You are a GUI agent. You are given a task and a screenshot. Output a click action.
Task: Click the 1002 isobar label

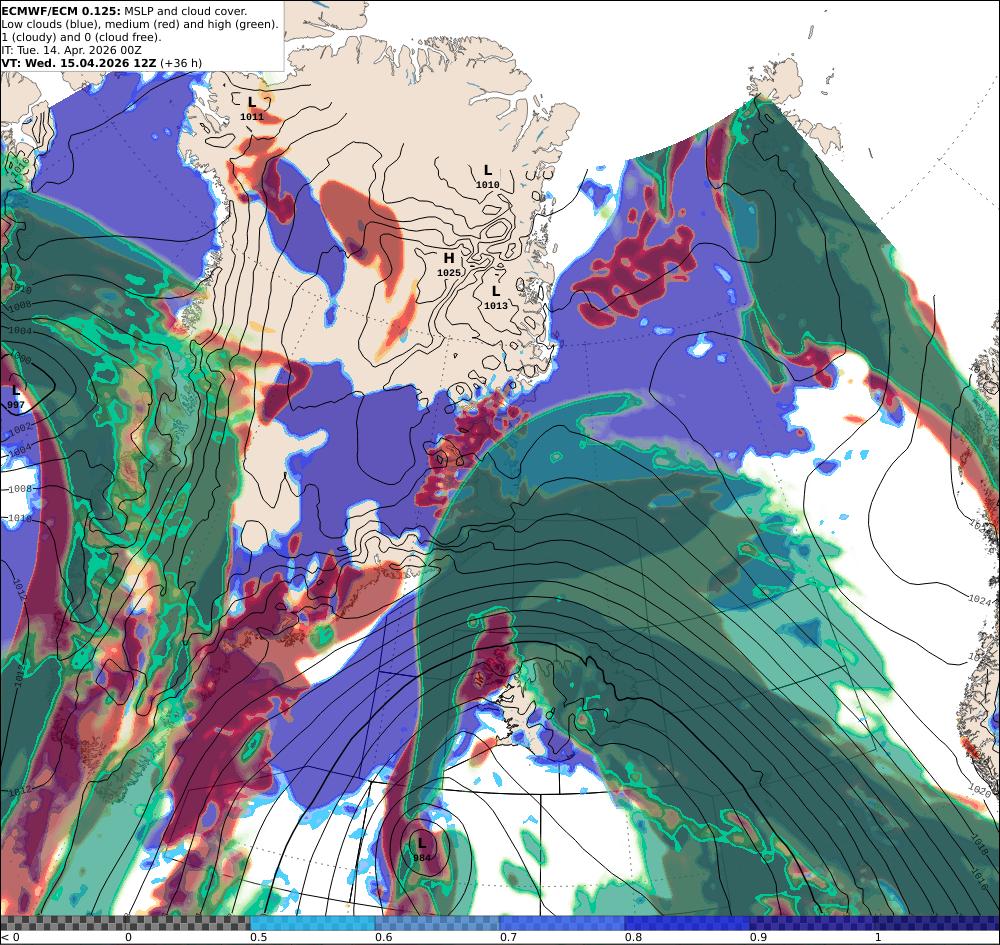pos(20,427)
